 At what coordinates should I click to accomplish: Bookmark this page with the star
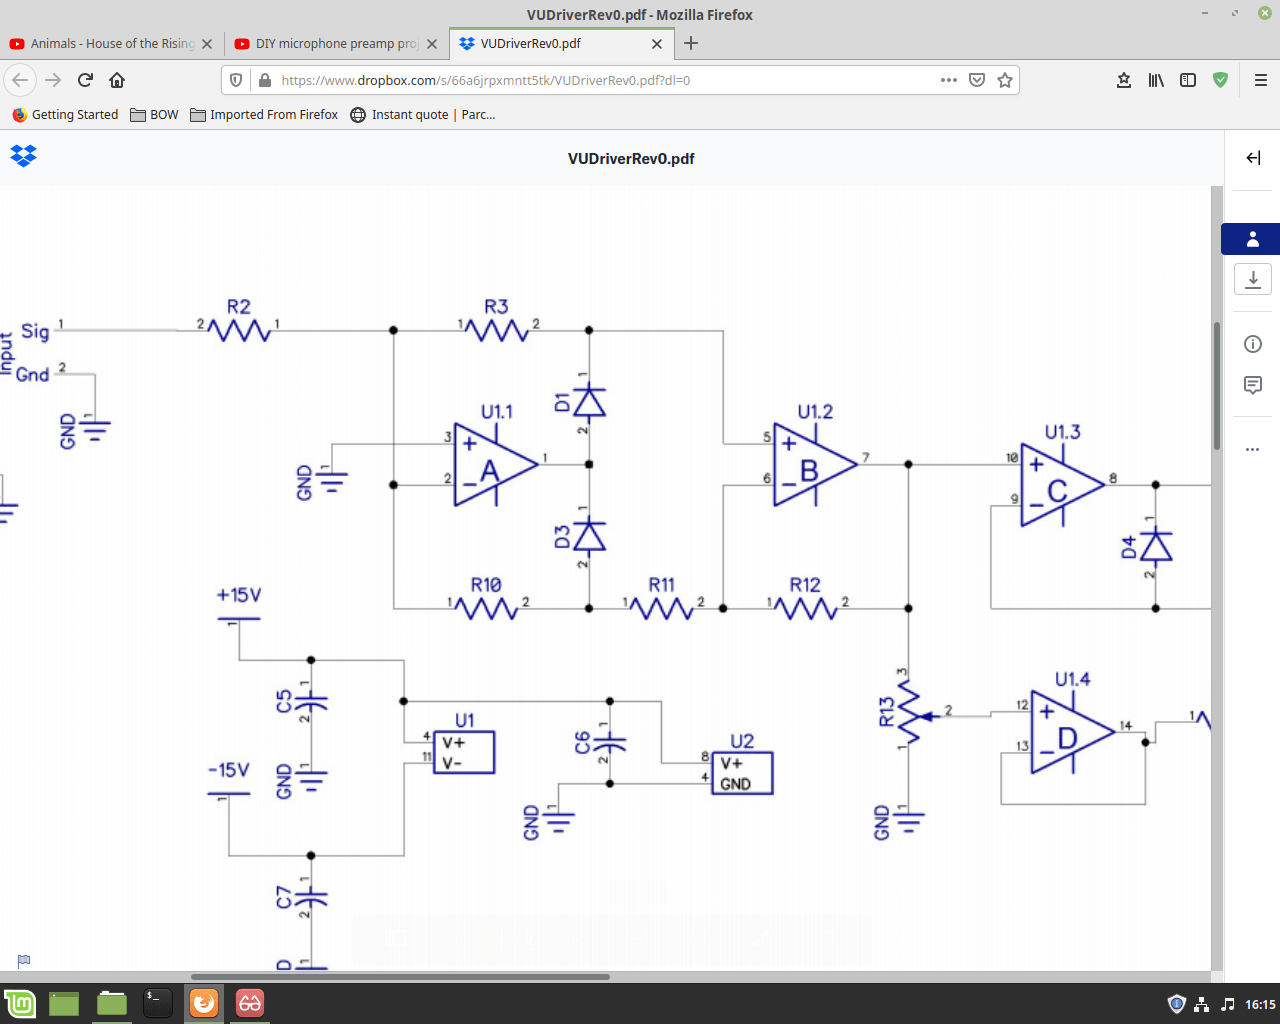click(1005, 80)
